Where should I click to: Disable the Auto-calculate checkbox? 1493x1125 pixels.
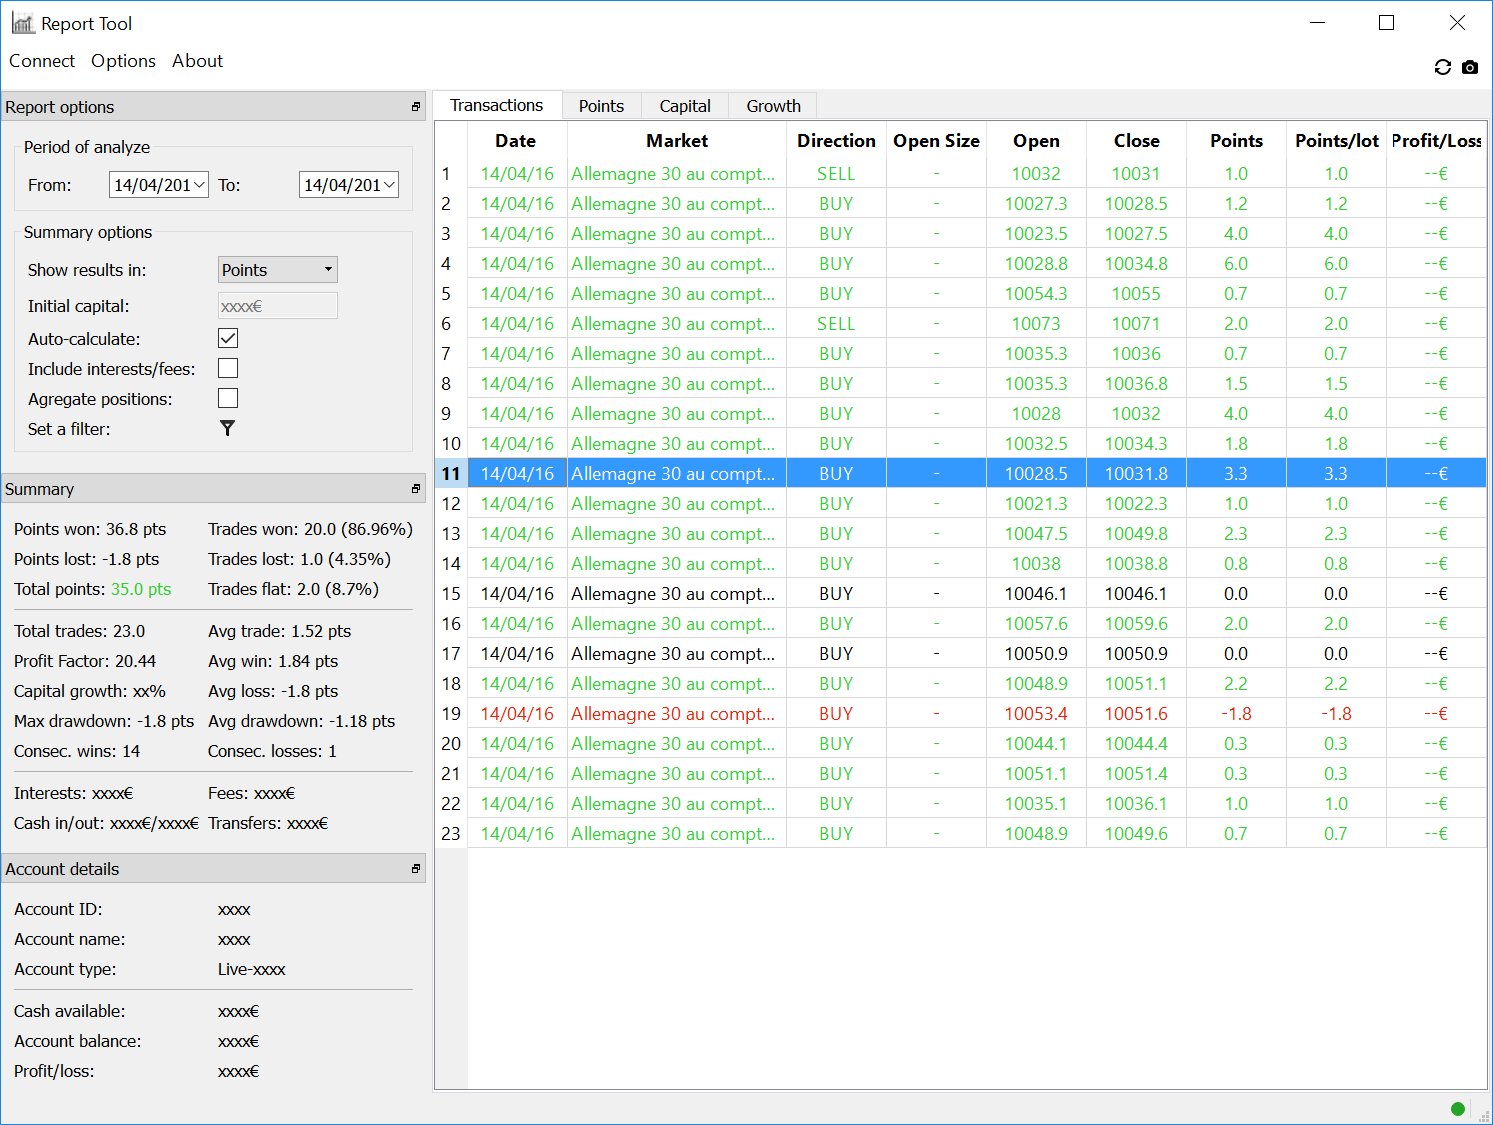pos(228,339)
